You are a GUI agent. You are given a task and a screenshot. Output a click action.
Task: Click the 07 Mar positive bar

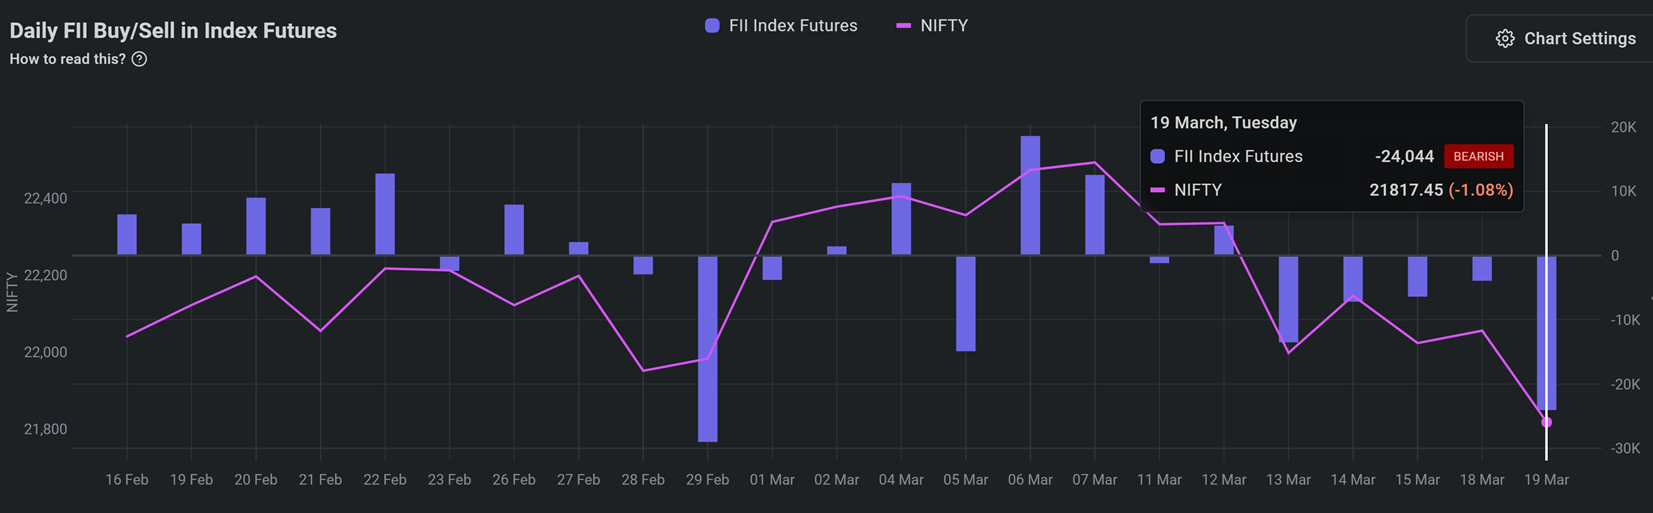[x=1095, y=215]
